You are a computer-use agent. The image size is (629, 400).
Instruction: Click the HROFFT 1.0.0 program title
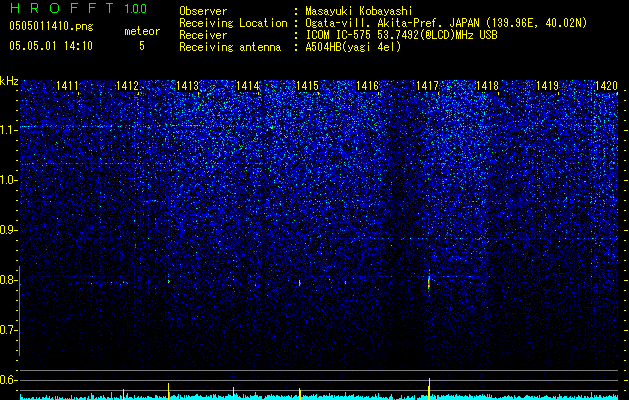pos(79,8)
